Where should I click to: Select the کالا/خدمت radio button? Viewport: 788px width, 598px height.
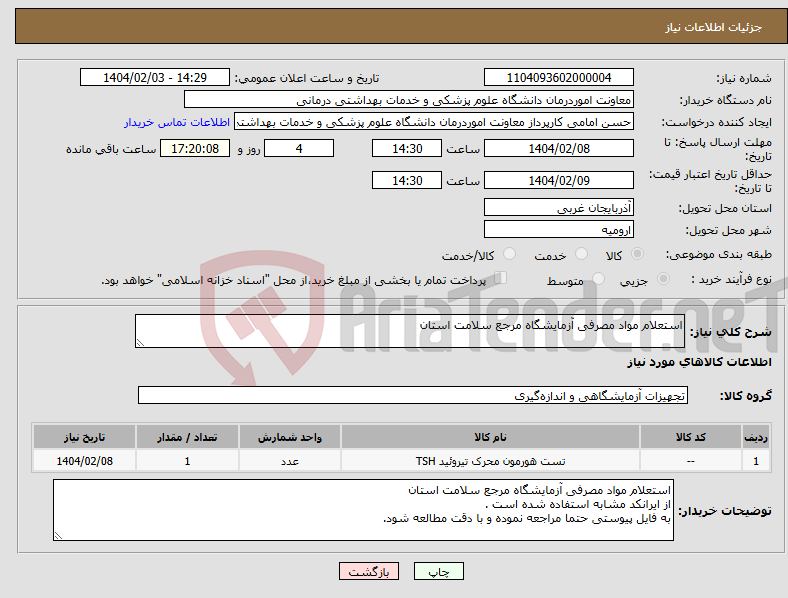(x=510, y=254)
